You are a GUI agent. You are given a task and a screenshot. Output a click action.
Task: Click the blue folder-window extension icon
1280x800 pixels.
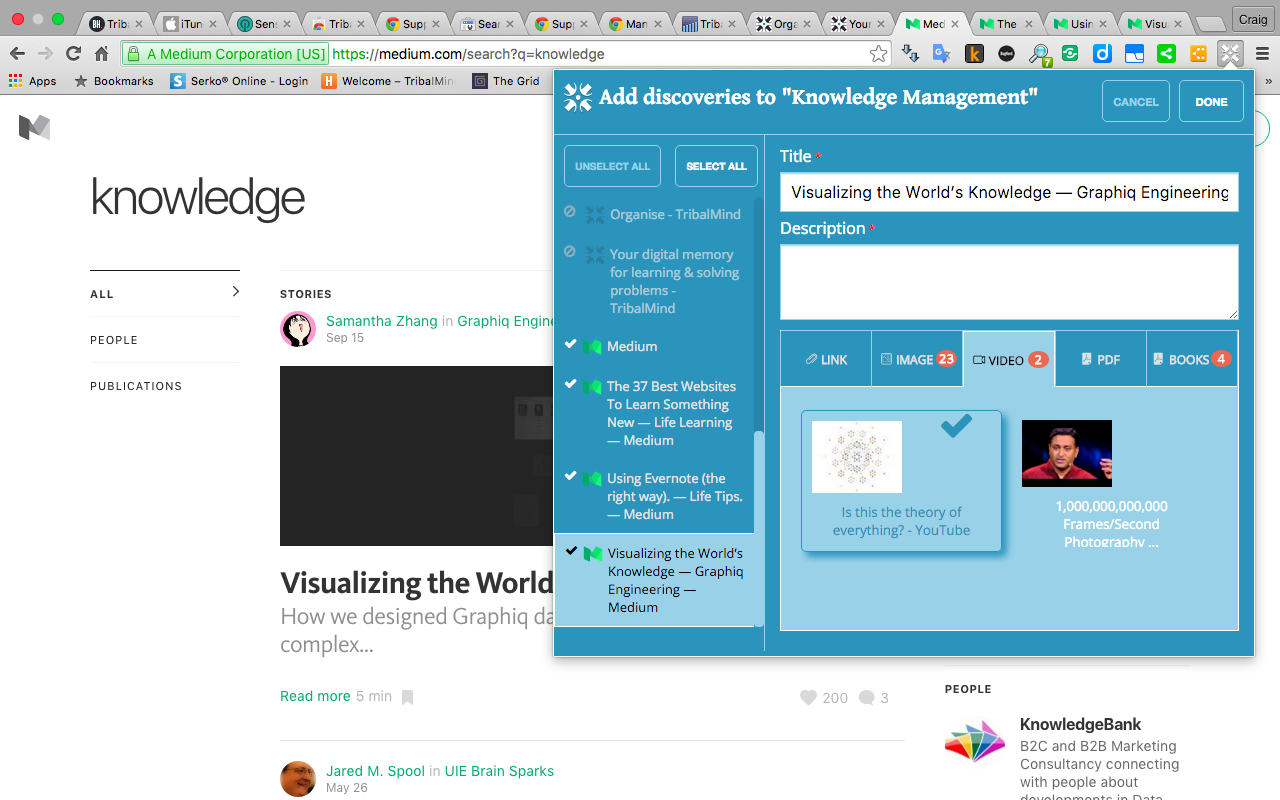coord(1134,54)
